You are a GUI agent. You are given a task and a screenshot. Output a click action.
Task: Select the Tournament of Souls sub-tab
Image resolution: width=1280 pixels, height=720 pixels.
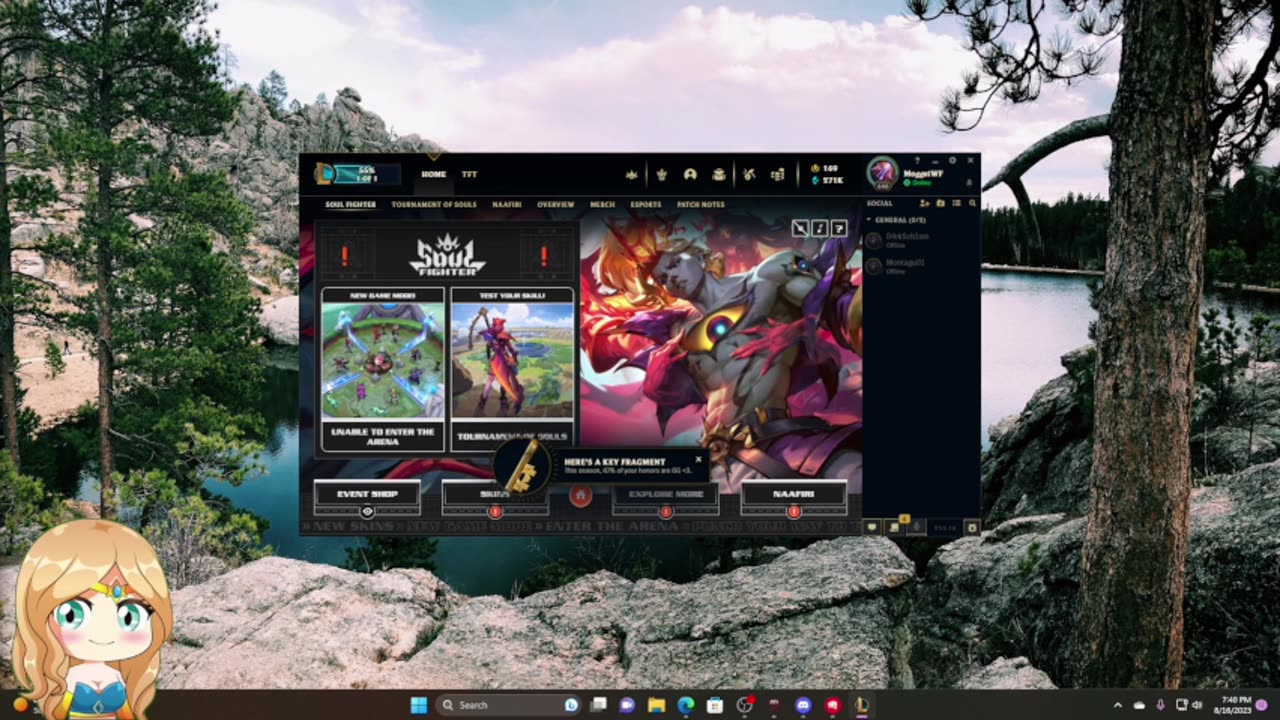433,204
